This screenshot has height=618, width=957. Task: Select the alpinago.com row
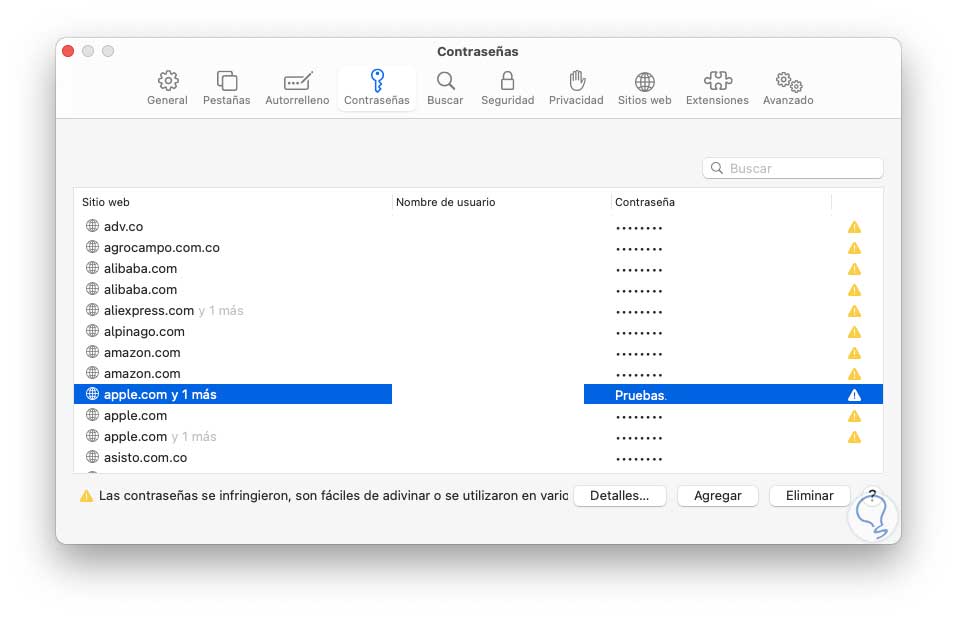click(x=478, y=331)
